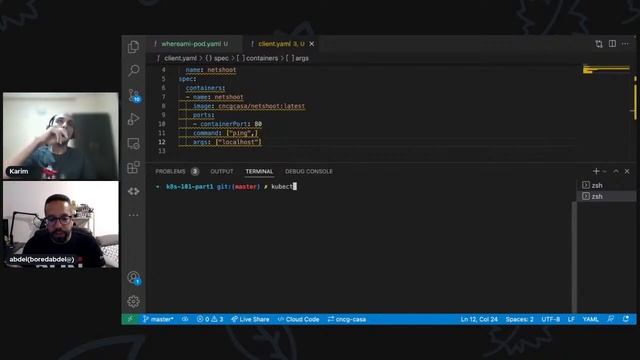Click line 11 command ping in editor
This screenshot has height=360, width=640.
[225, 133]
